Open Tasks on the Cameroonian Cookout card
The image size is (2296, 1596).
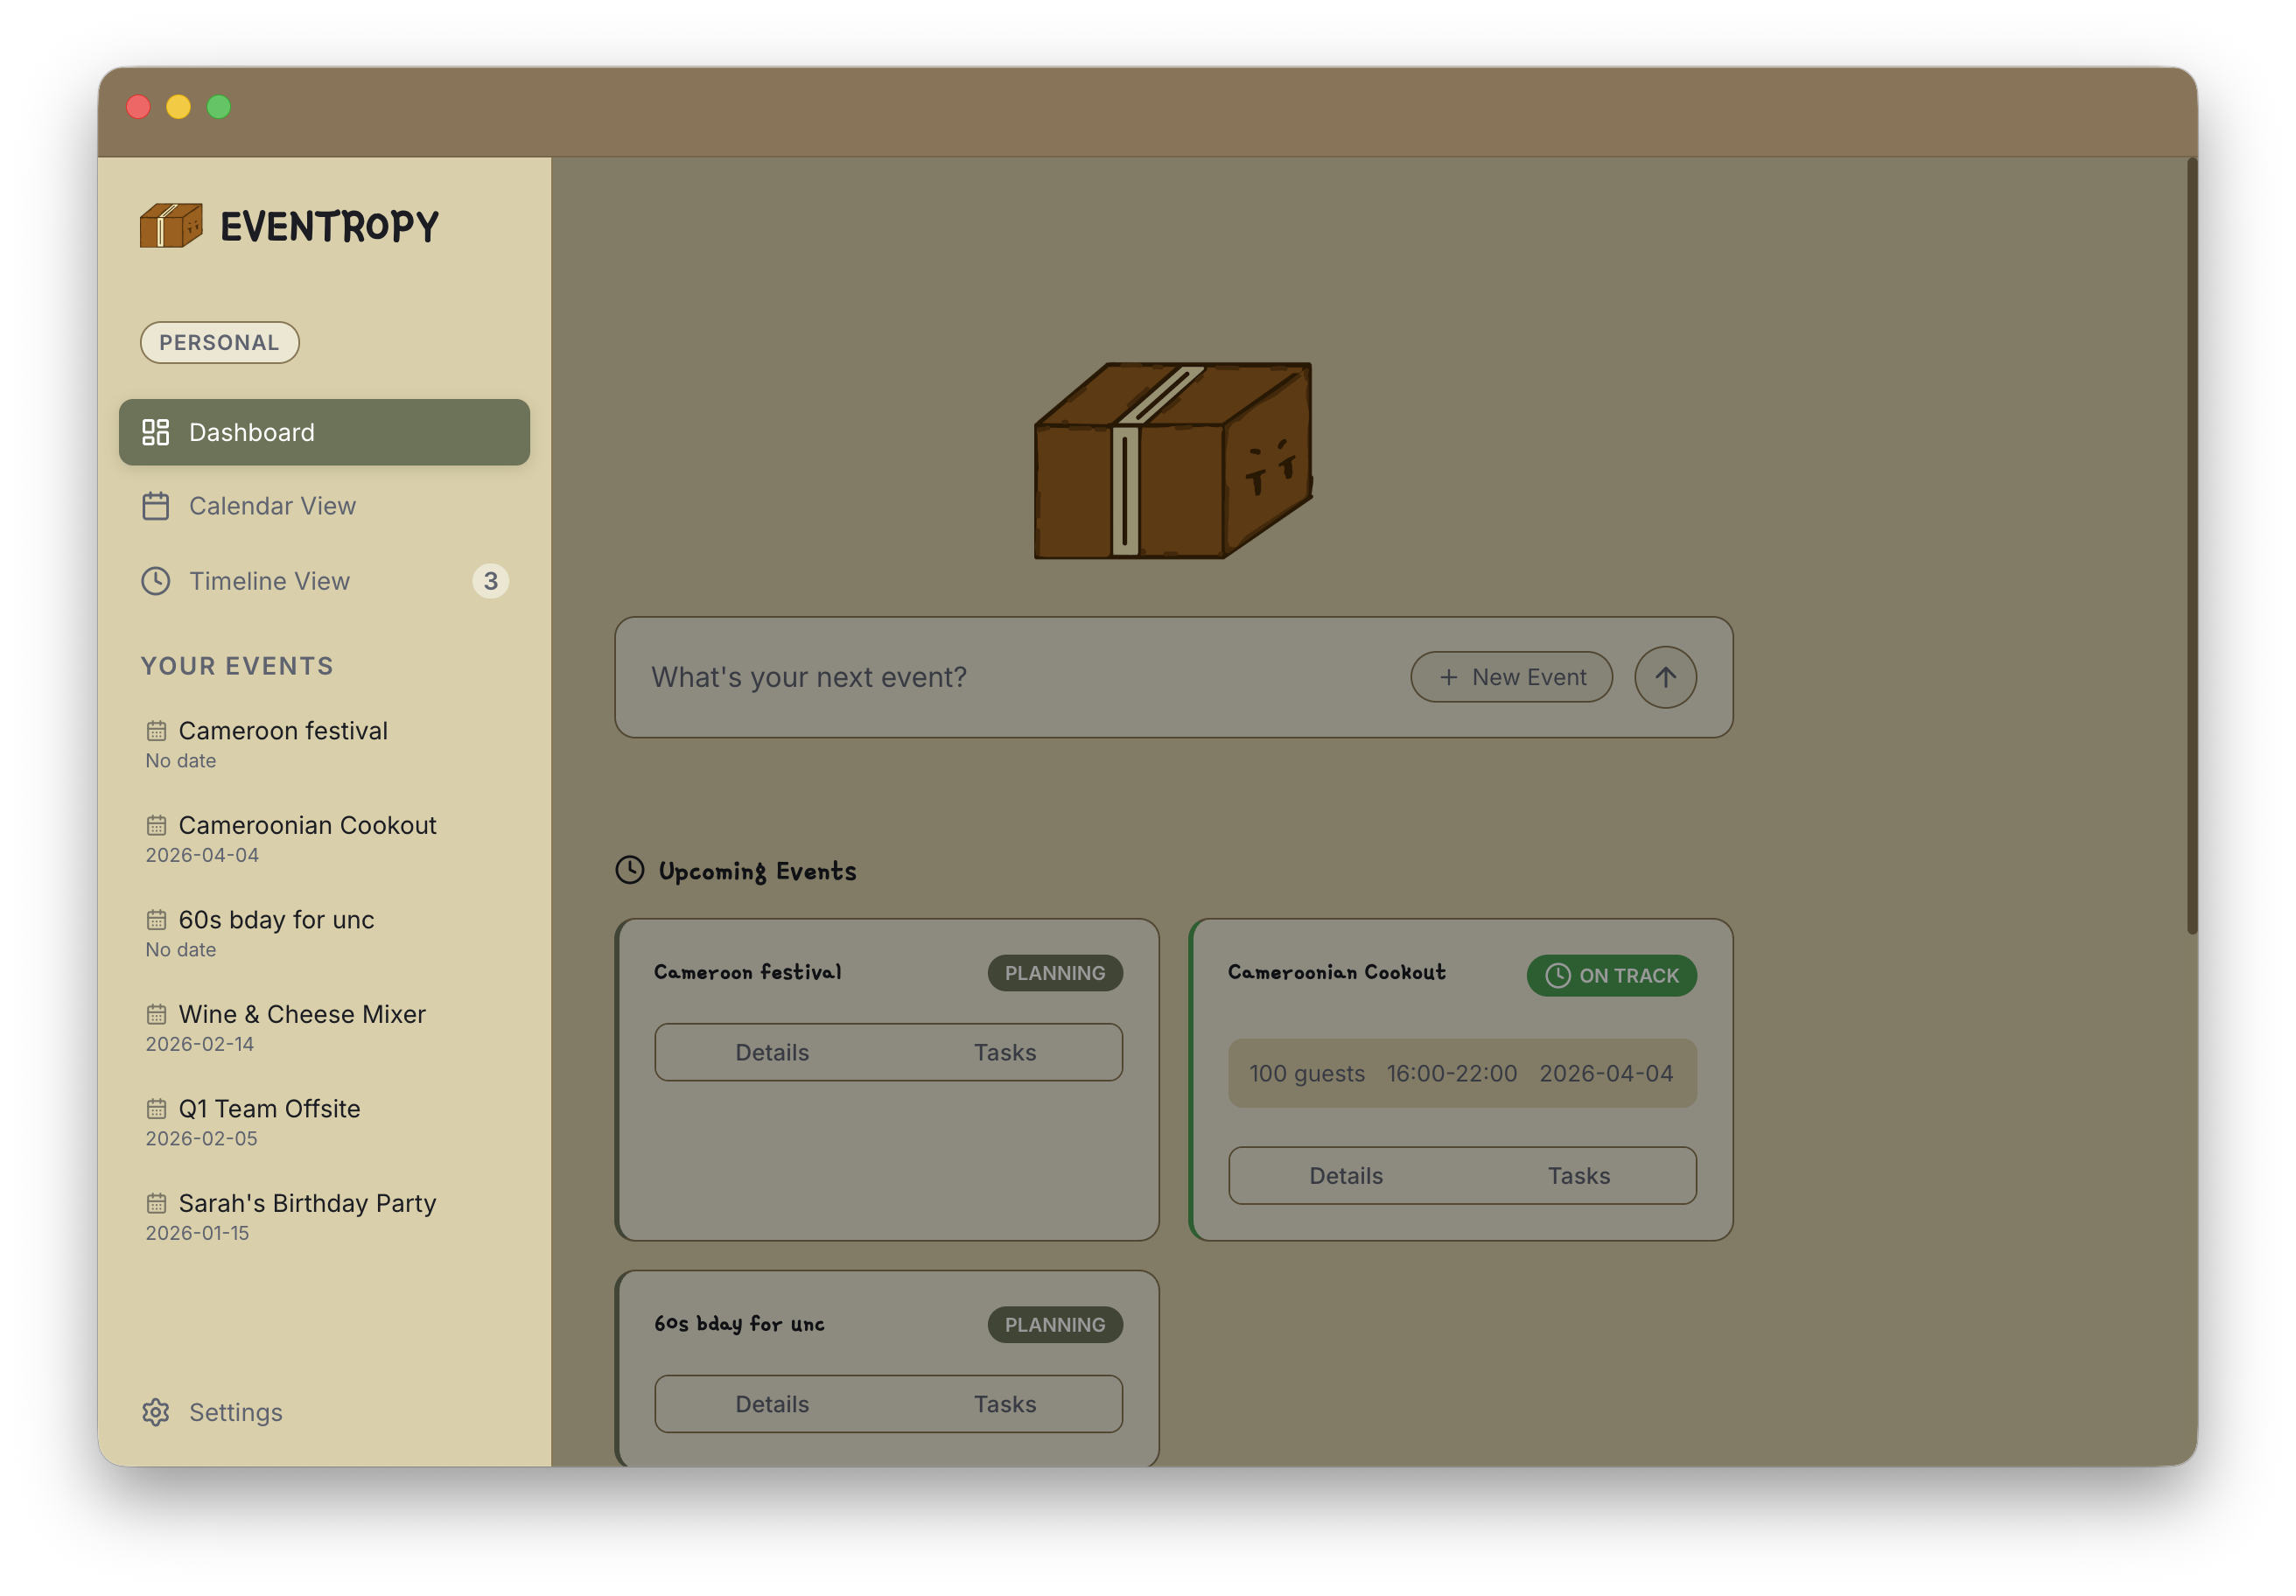coord(1578,1176)
